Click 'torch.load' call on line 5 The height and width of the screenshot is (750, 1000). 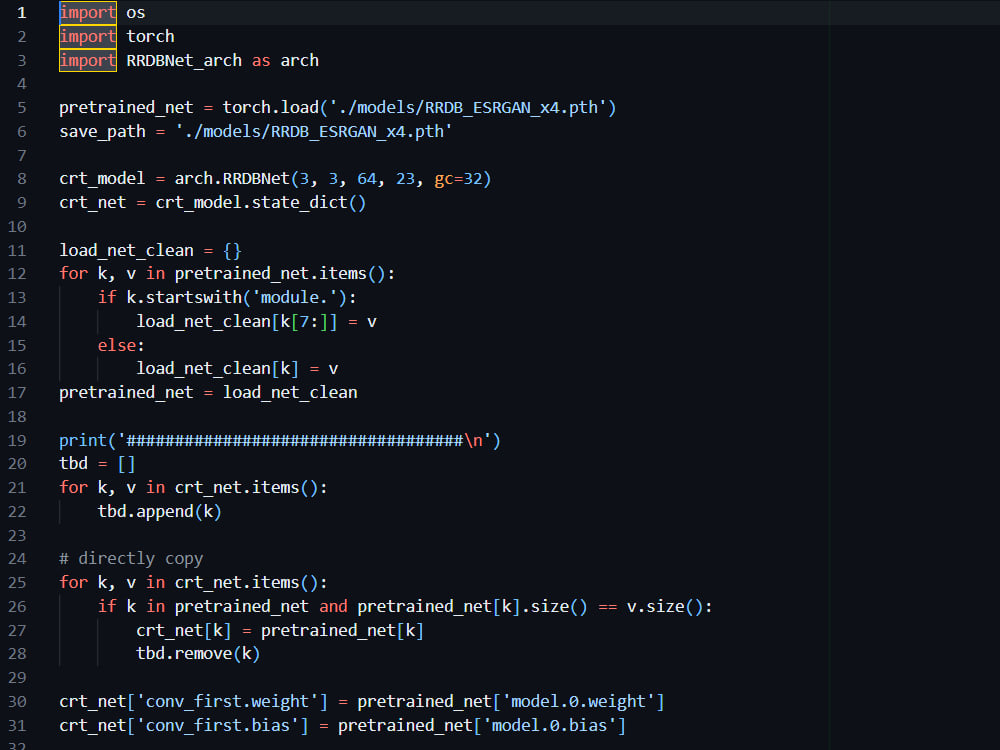[270, 107]
